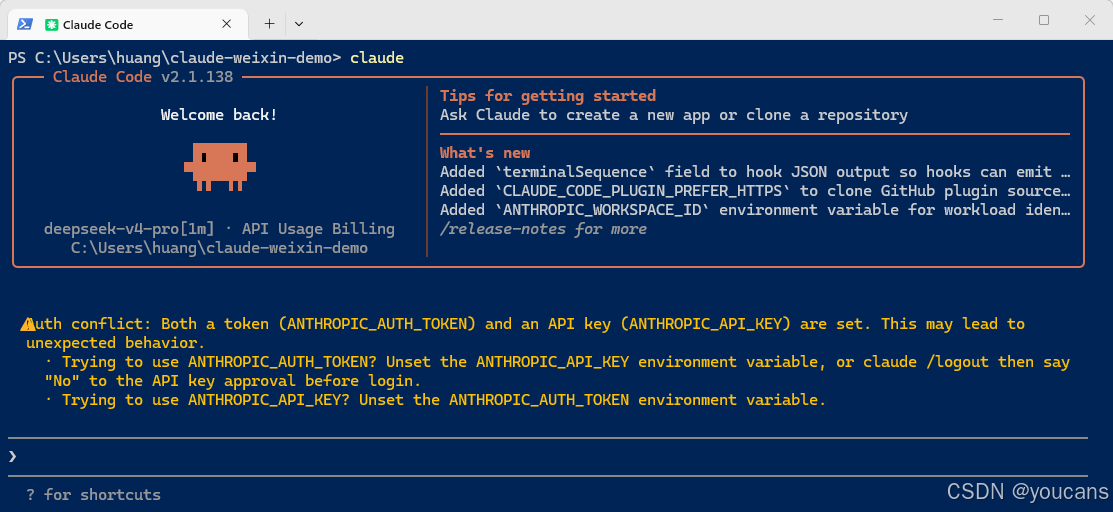Click the '? for shortcuts' hint

point(94,494)
